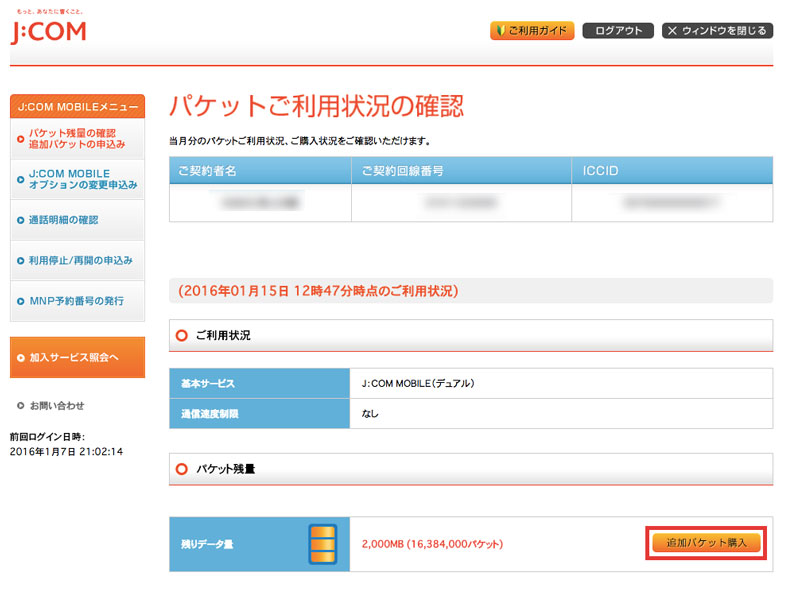Click ウィンドウを閉じる to close the window

(717, 31)
